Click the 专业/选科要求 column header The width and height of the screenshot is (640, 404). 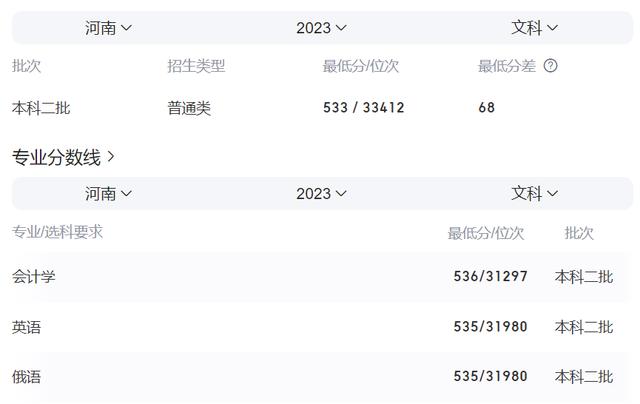click(x=57, y=232)
